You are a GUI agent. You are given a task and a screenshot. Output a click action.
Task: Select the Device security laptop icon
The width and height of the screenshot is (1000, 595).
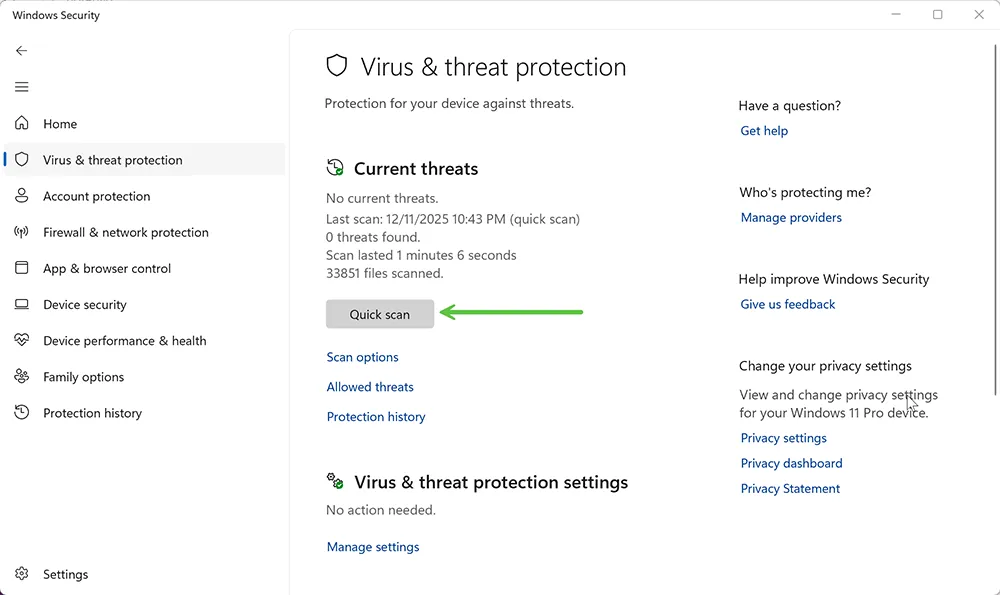click(x=21, y=304)
